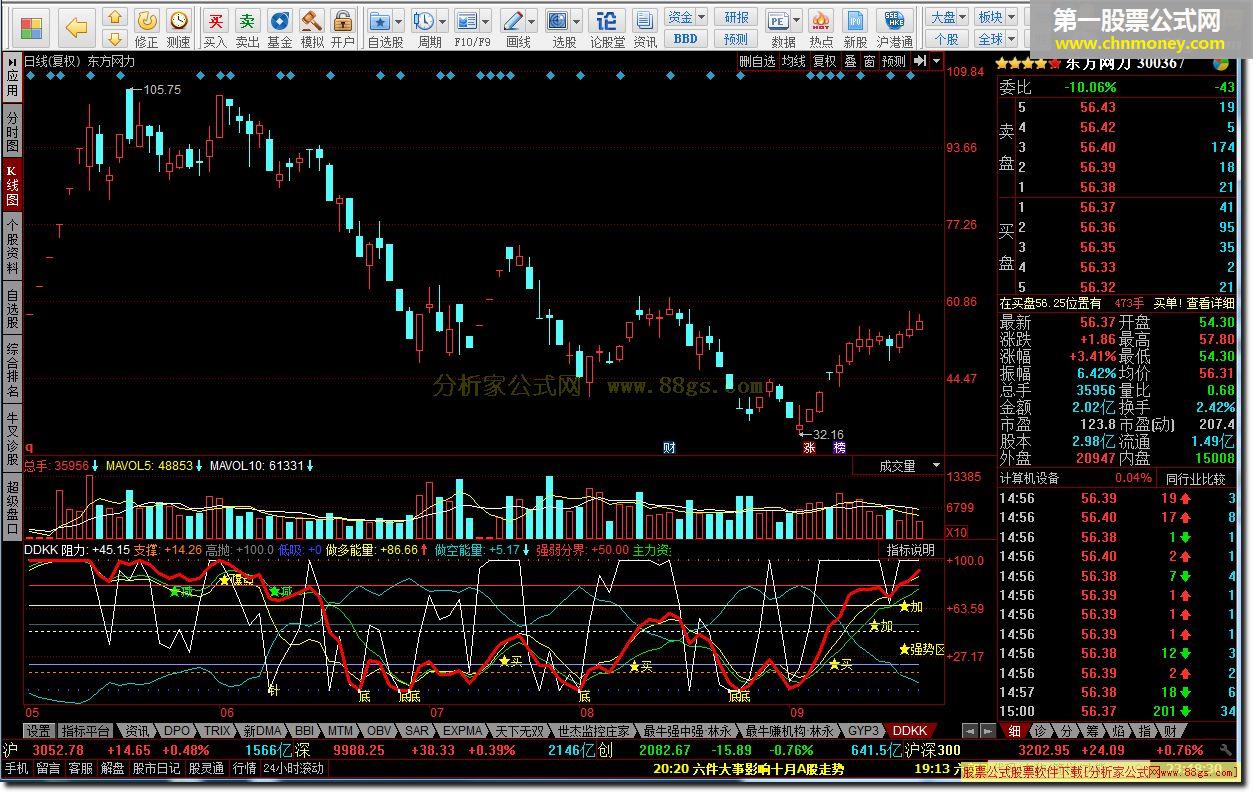The image size is (1253, 793).
Task: Click the 开户 open-account lock icon
Action: (x=343, y=27)
